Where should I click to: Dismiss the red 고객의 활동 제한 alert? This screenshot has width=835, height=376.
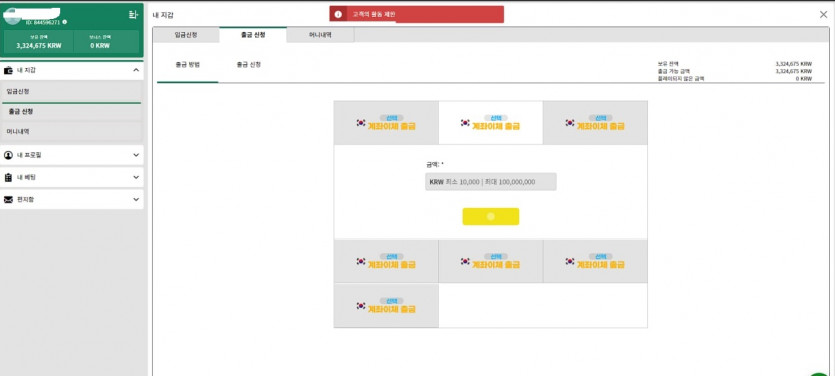pyautogui.click(x=416, y=14)
